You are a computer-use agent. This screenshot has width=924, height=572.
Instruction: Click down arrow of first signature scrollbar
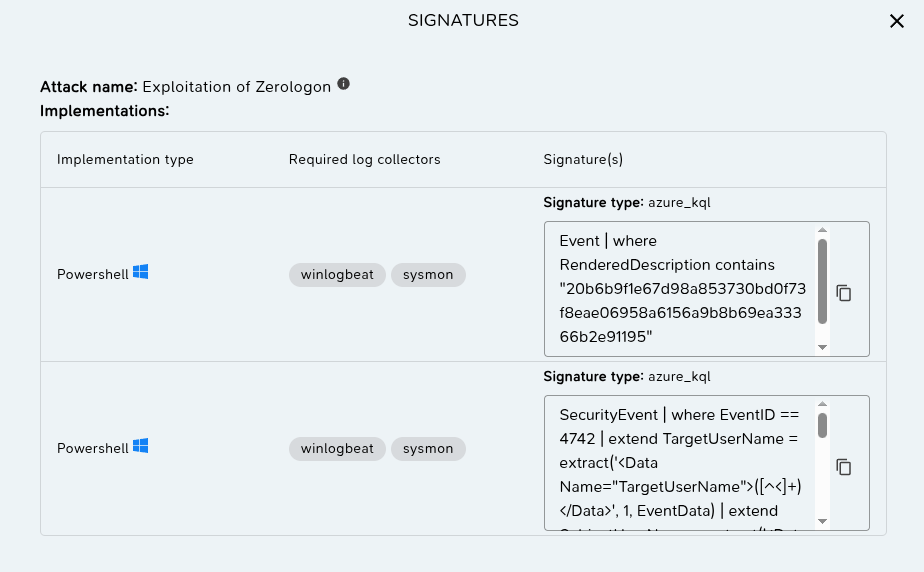[823, 348]
